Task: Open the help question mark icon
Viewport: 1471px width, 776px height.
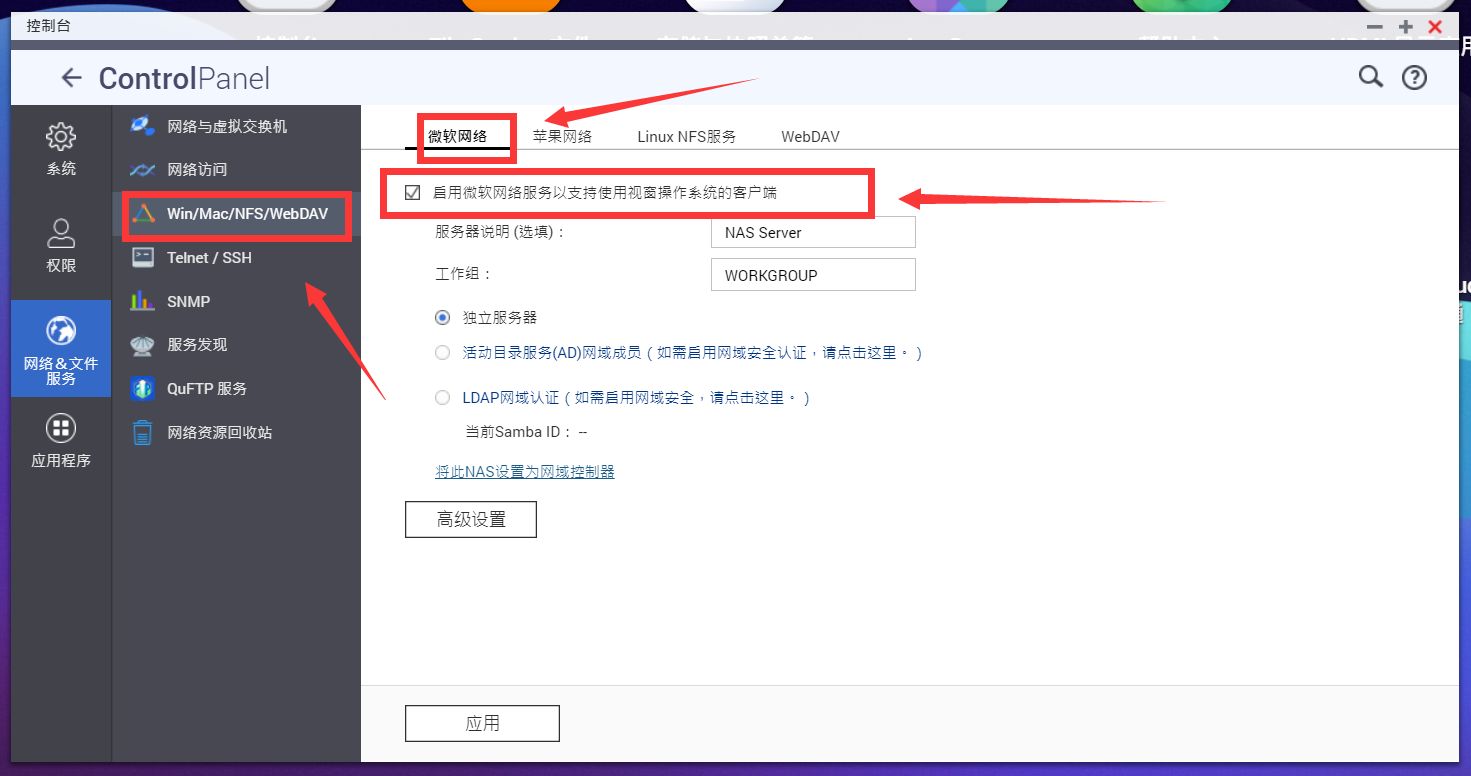Action: [1414, 77]
